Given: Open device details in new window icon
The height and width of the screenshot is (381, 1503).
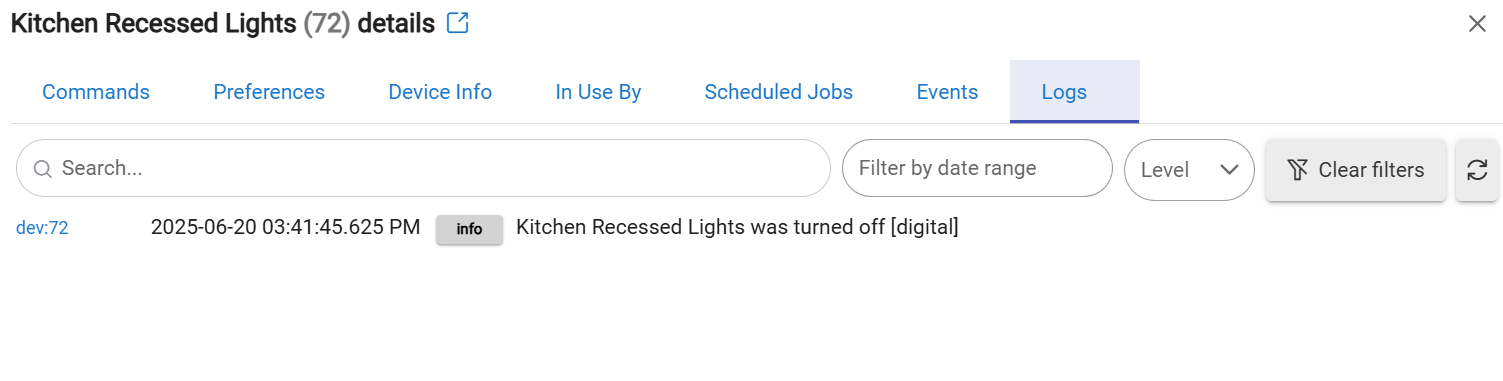Looking at the screenshot, I should tap(457, 23).
